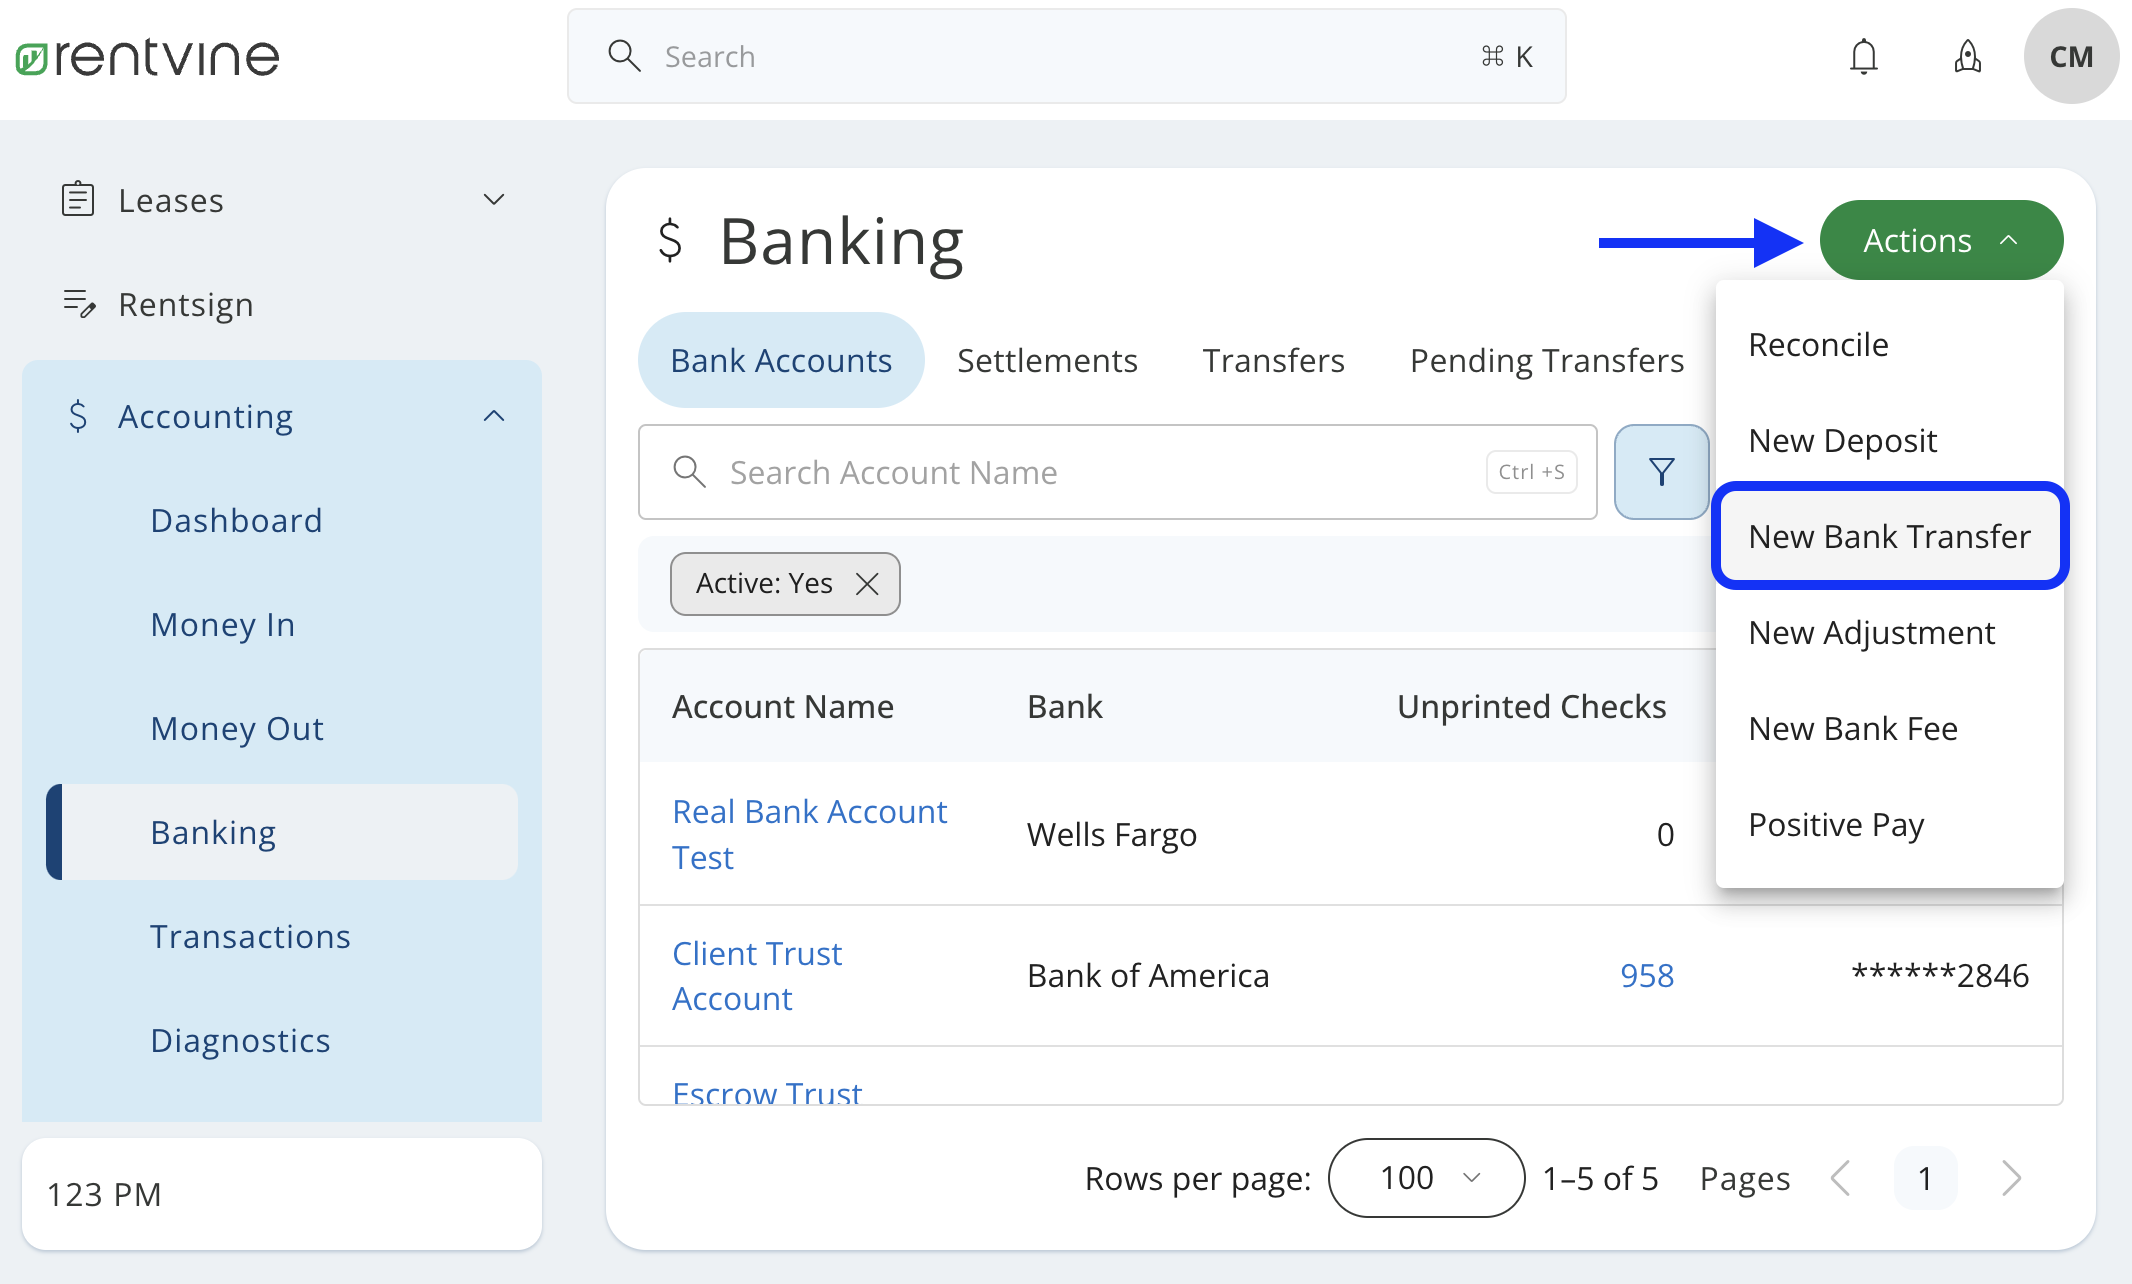The width and height of the screenshot is (2132, 1284).
Task: Click the filter icon beside account search
Action: pos(1660,471)
